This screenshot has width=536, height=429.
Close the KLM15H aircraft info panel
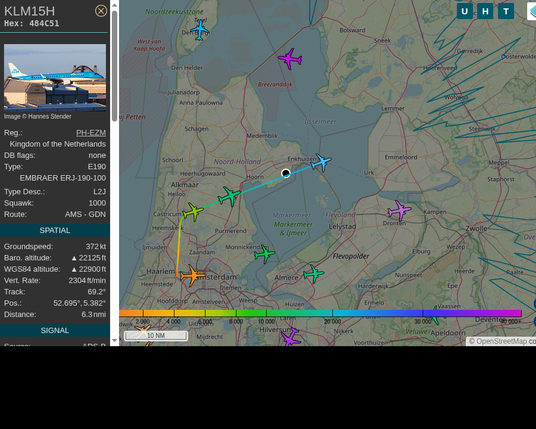[x=101, y=11]
